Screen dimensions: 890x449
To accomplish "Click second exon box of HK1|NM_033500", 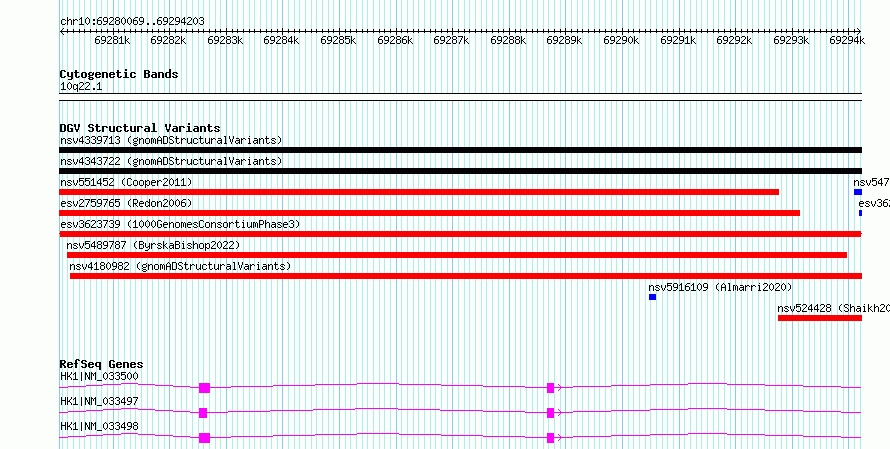I will [x=551, y=388].
